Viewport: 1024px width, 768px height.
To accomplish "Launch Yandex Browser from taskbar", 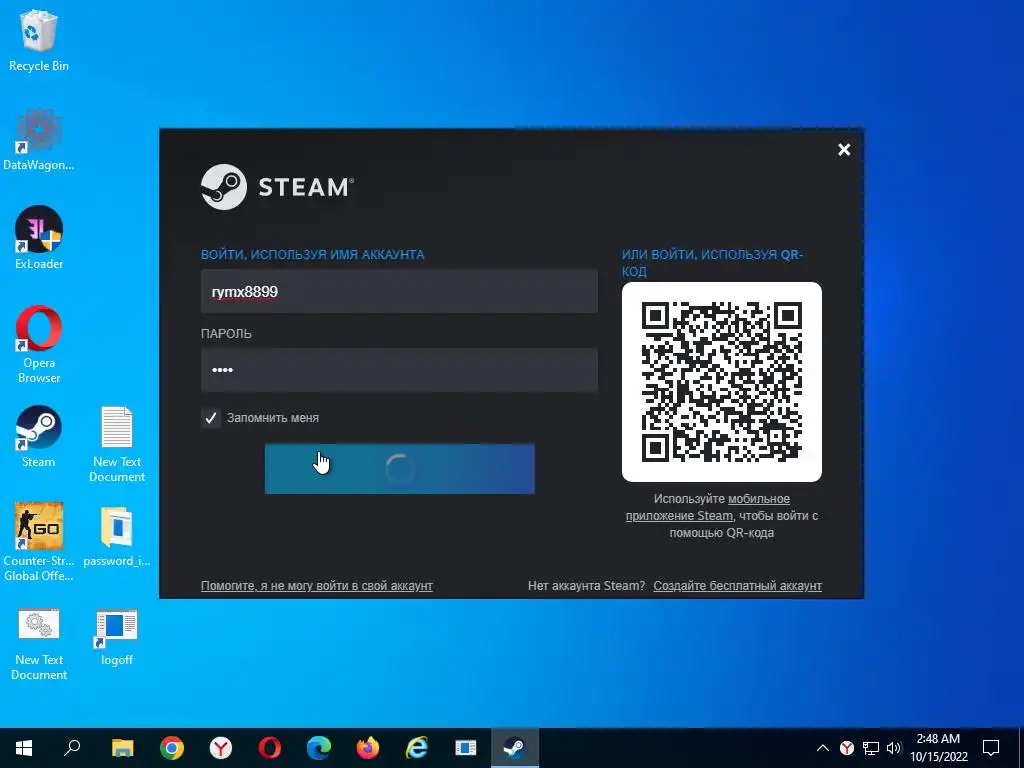I will pyautogui.click(x=221, y=748).
